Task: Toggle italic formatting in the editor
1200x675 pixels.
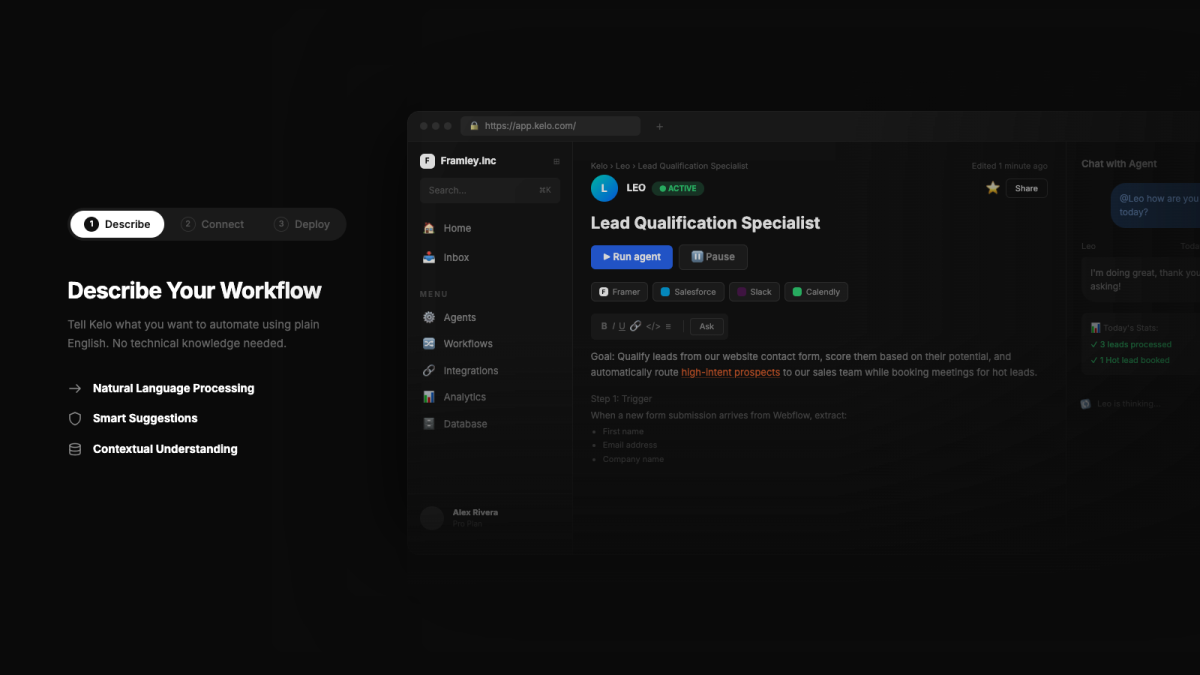Action: (613, 326)
